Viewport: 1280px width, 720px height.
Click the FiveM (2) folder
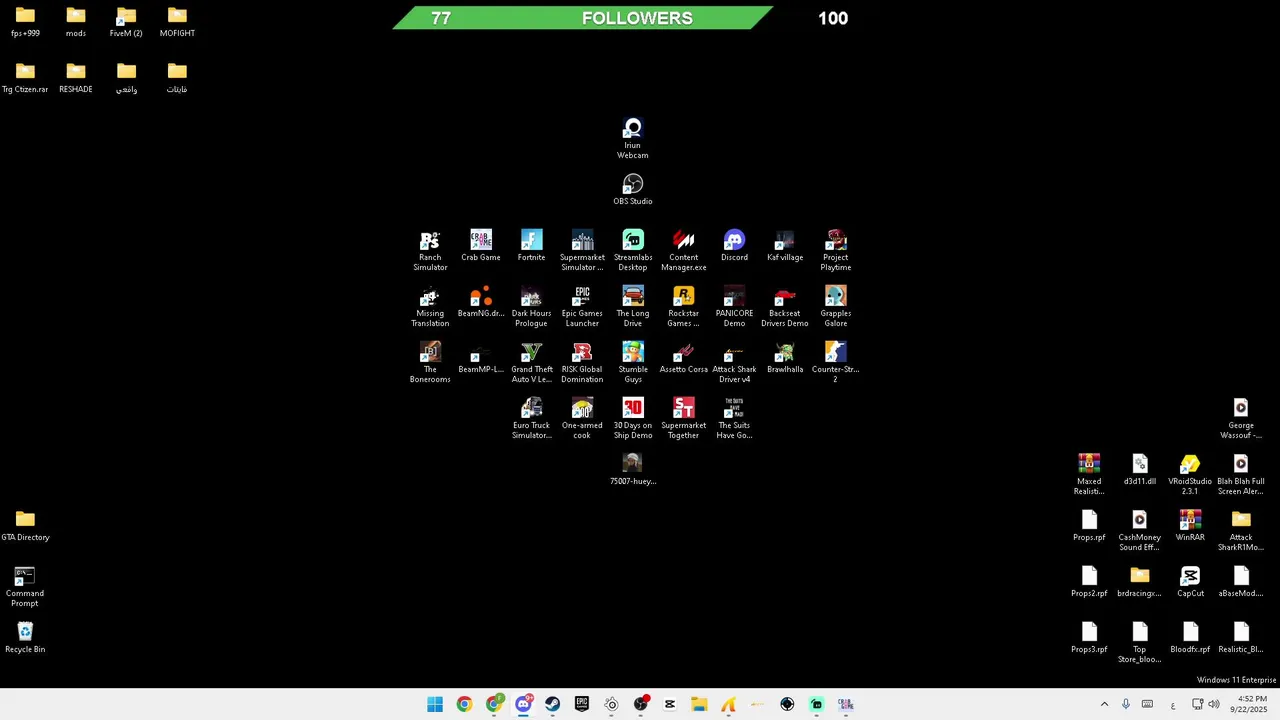click(x=126, y=21)
